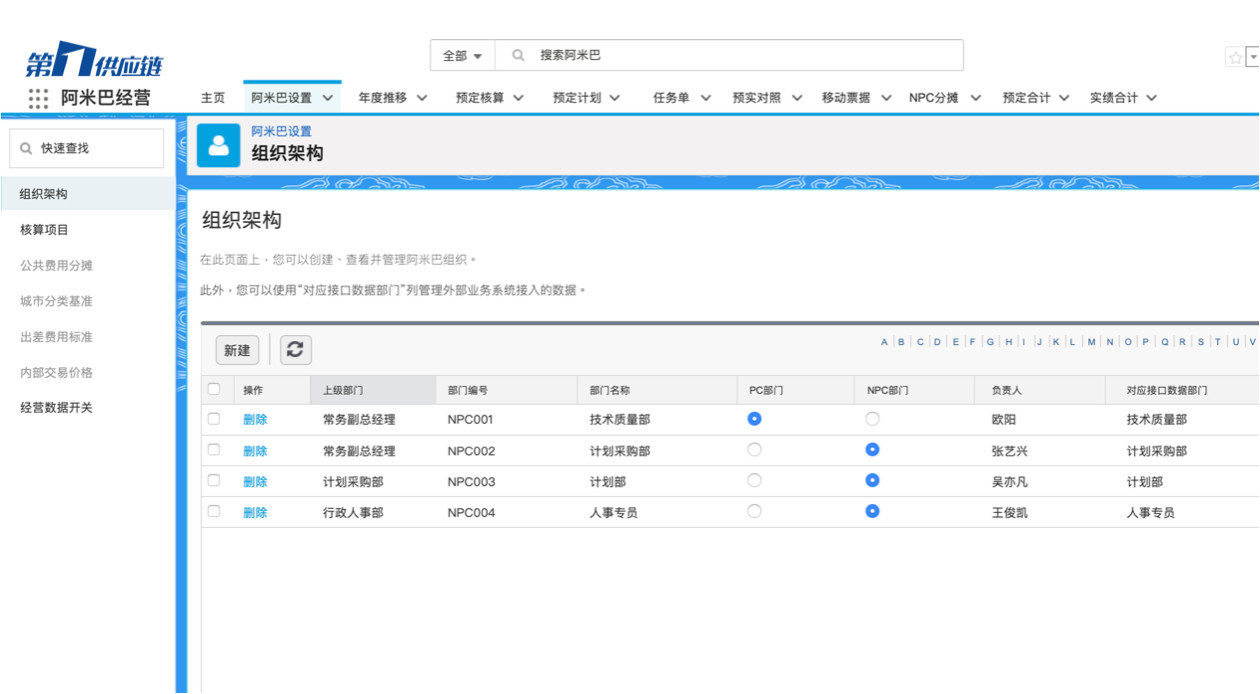Open the 全部 search scope dropdown
This screenshot has width=1260, height=694.
click(462, 56)
